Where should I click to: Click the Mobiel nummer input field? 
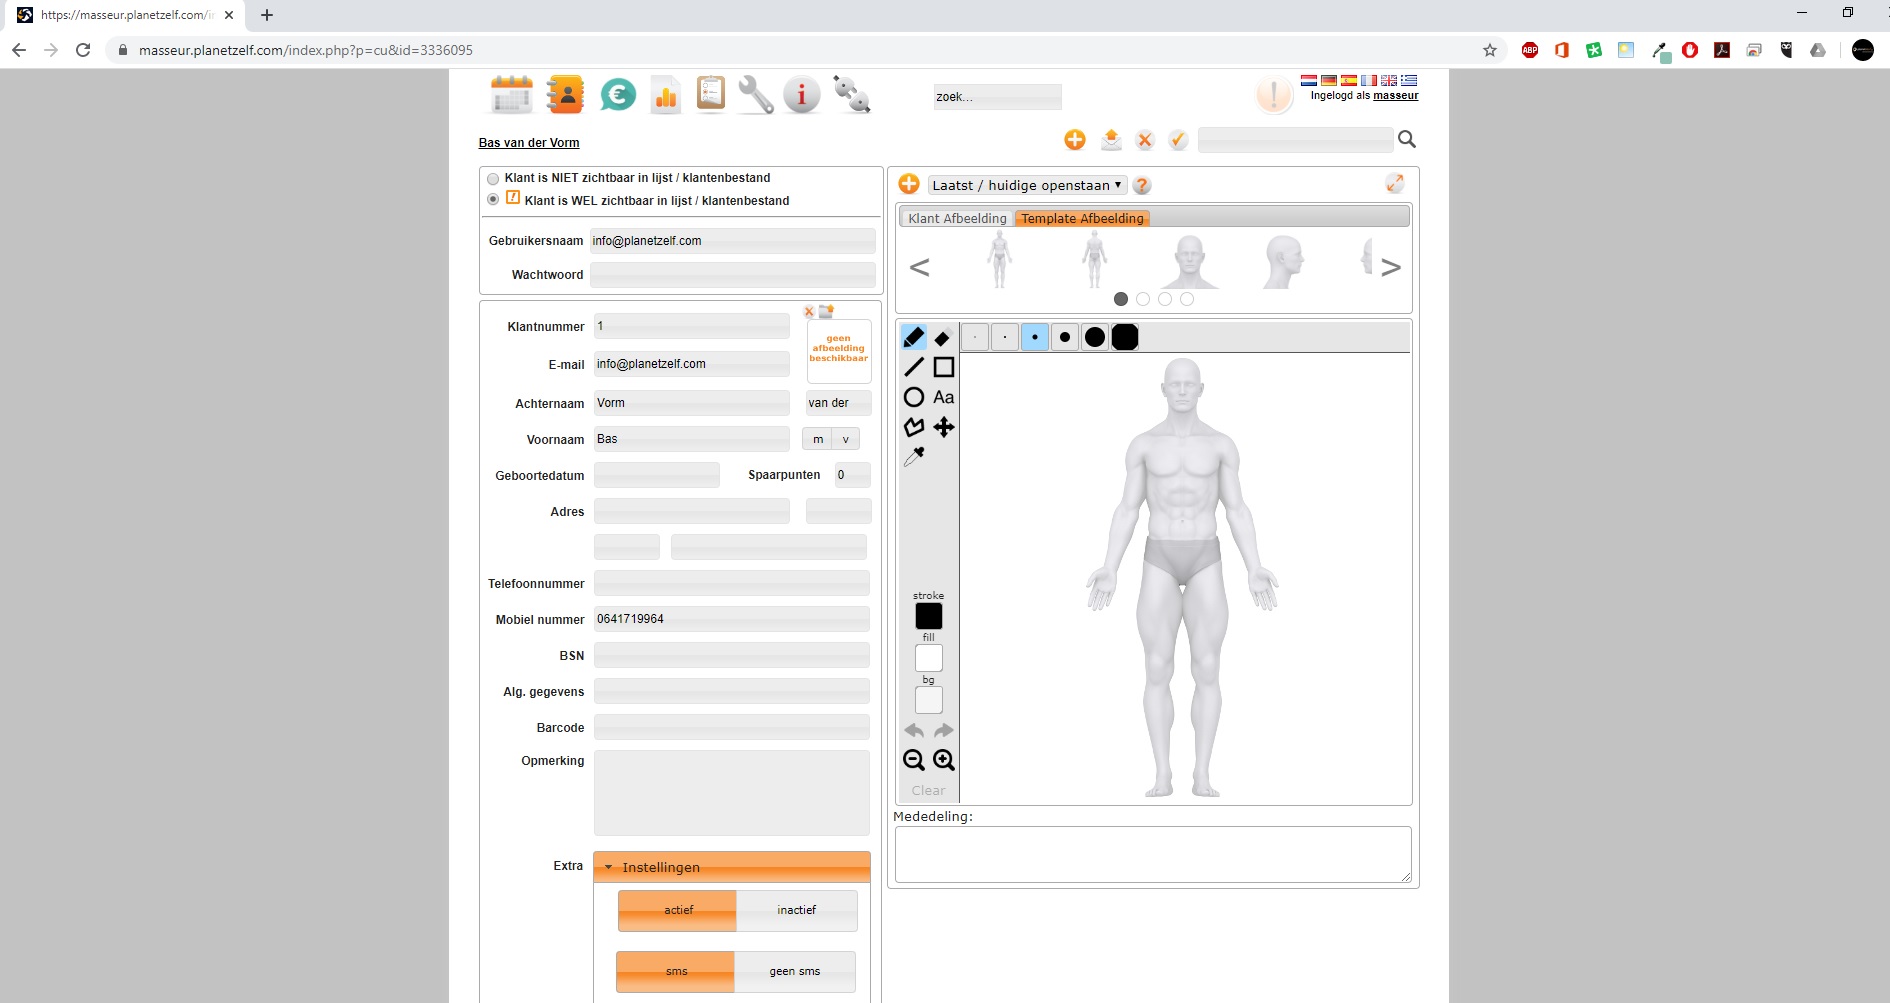(731, 619)
